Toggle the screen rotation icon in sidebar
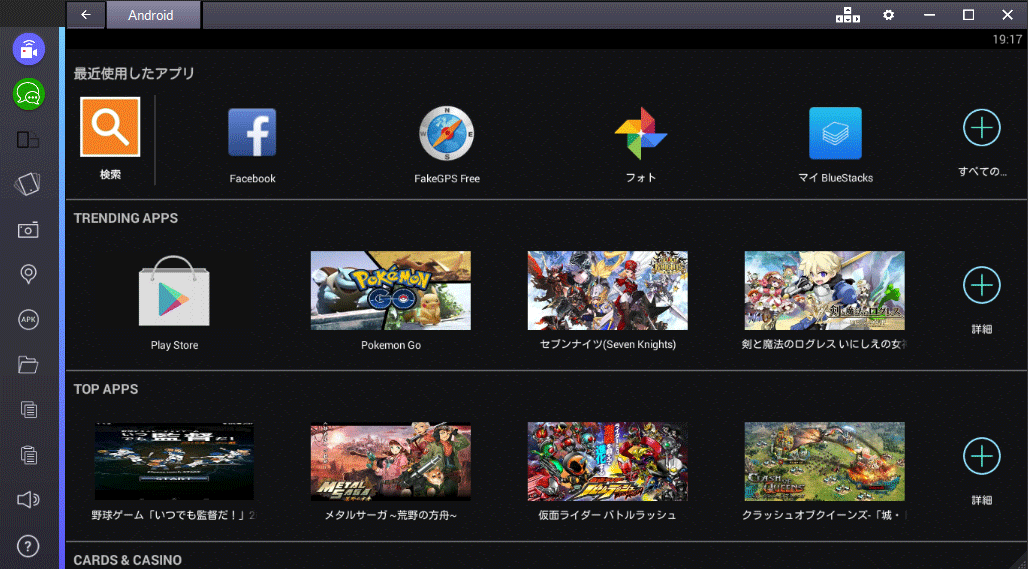The image size is (1028, 569). (28, 140)
